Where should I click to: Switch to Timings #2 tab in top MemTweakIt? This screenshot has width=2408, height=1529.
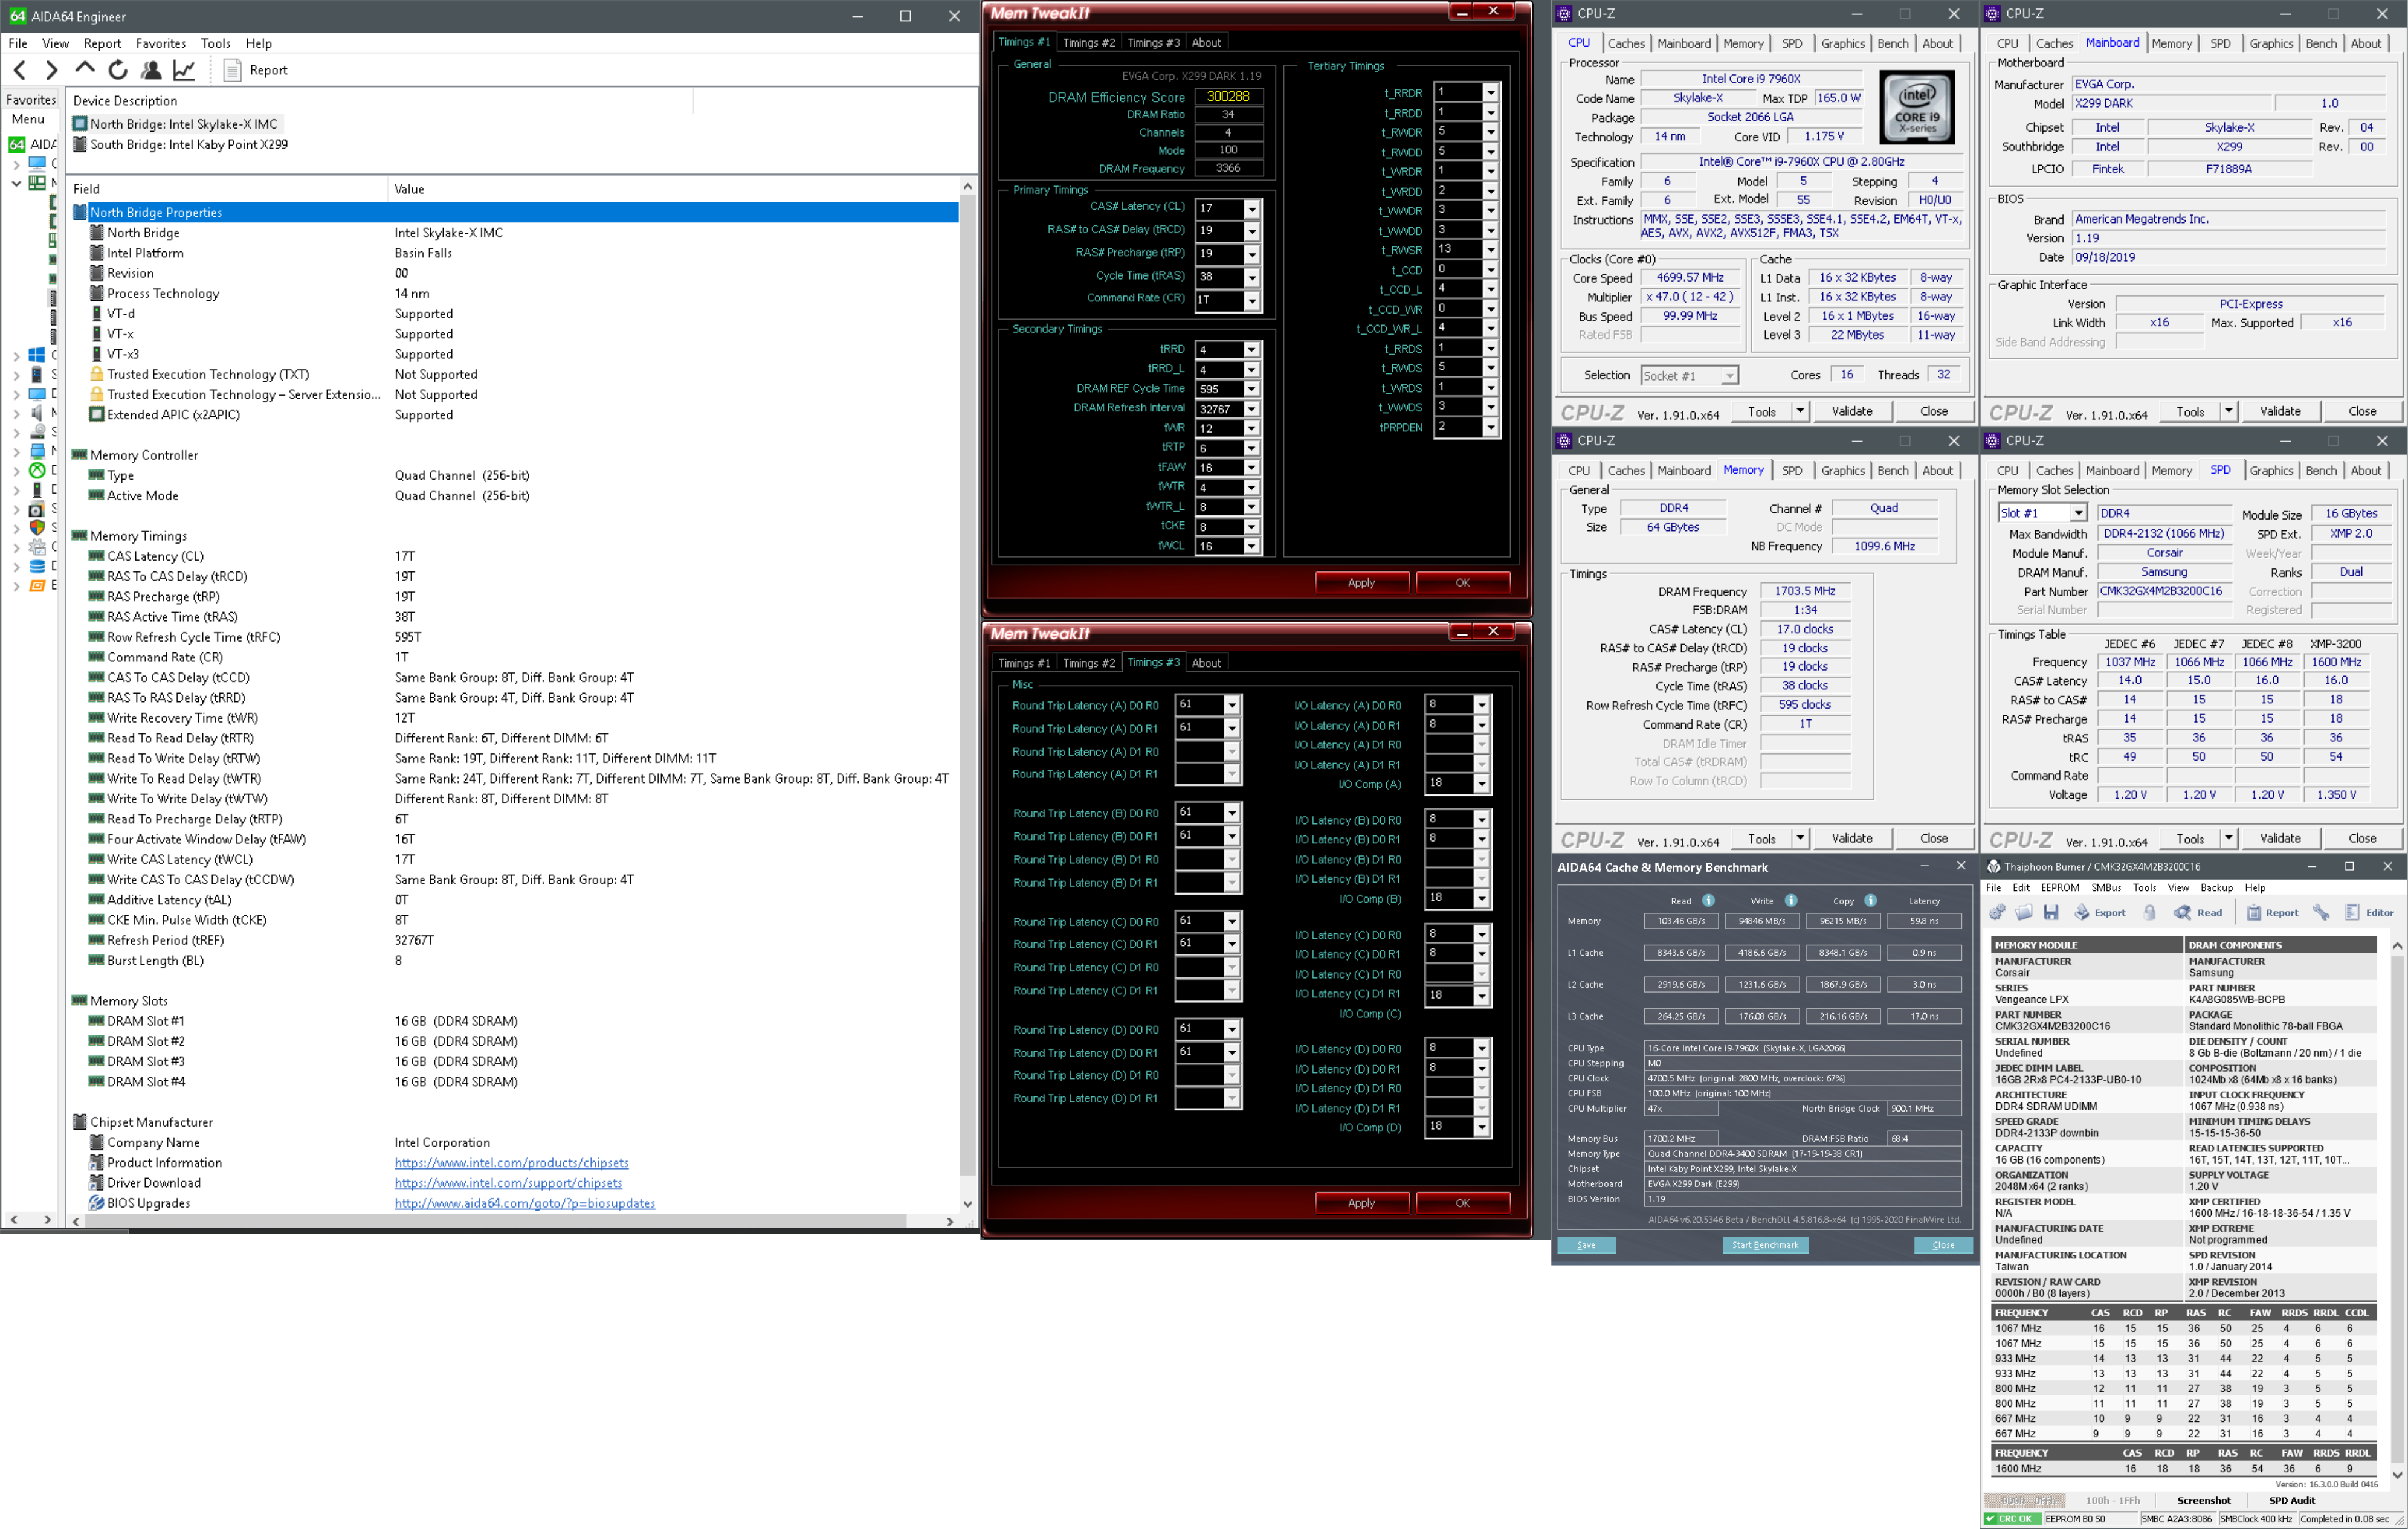[x=1088, y=43]
